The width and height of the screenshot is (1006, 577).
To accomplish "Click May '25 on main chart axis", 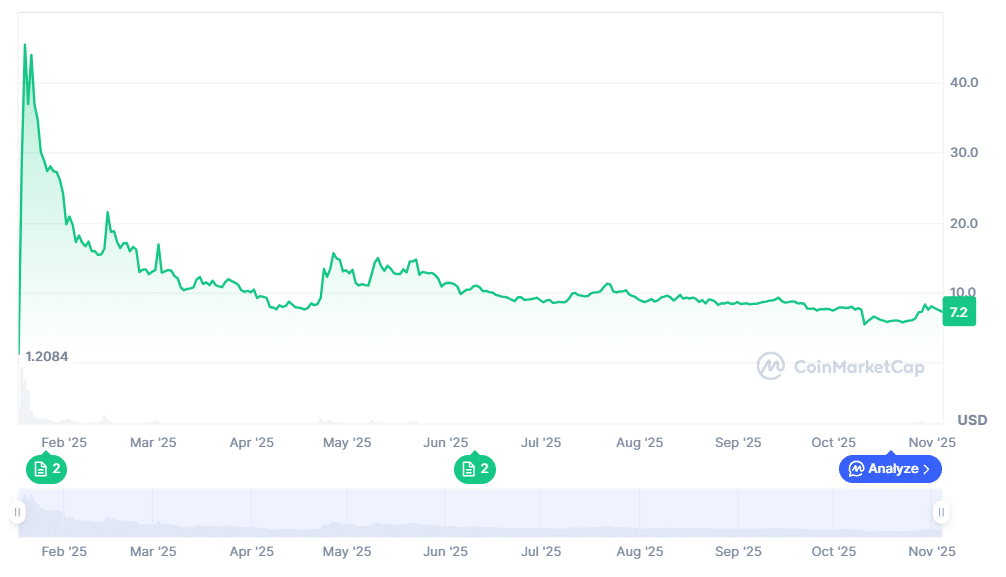I will pos(347,442).
